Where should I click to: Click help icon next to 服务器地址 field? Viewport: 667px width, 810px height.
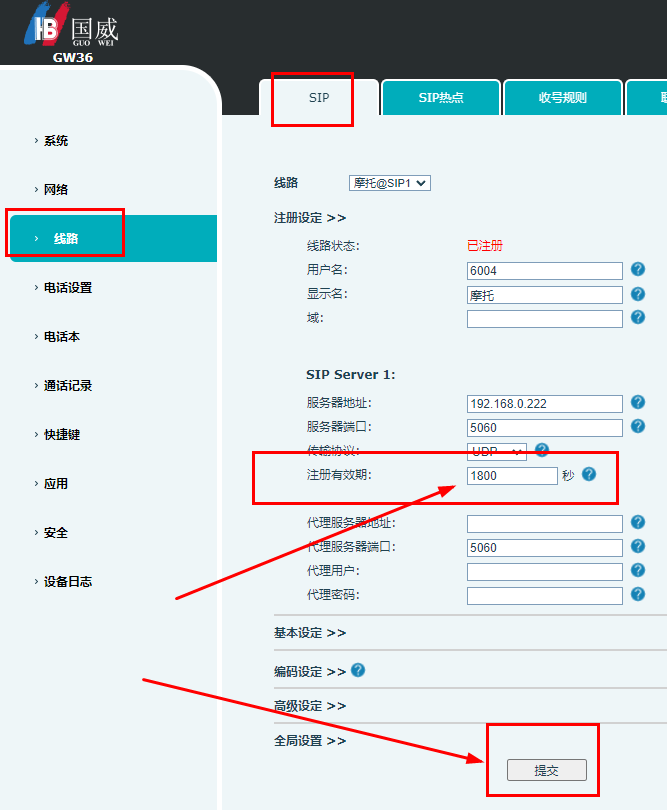point(638,403)
